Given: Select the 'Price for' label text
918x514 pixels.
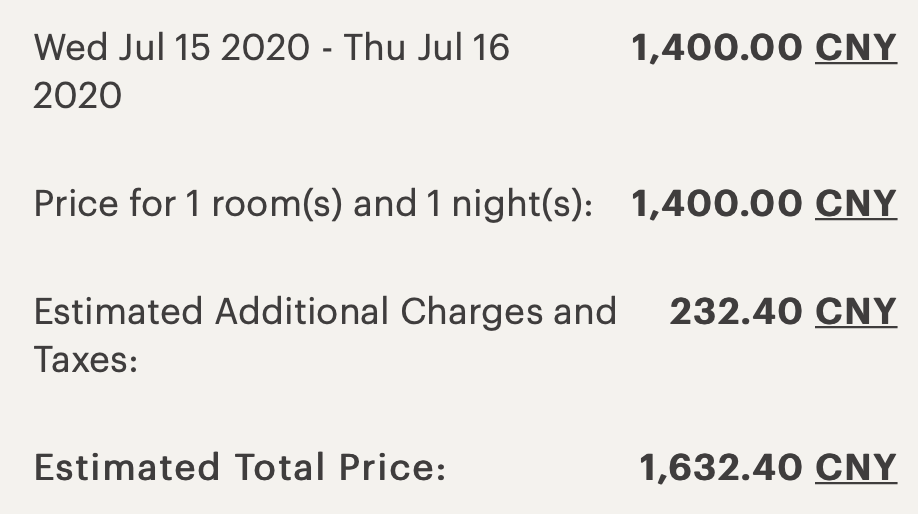Looking at the screenshot, I should coord(104,204).
